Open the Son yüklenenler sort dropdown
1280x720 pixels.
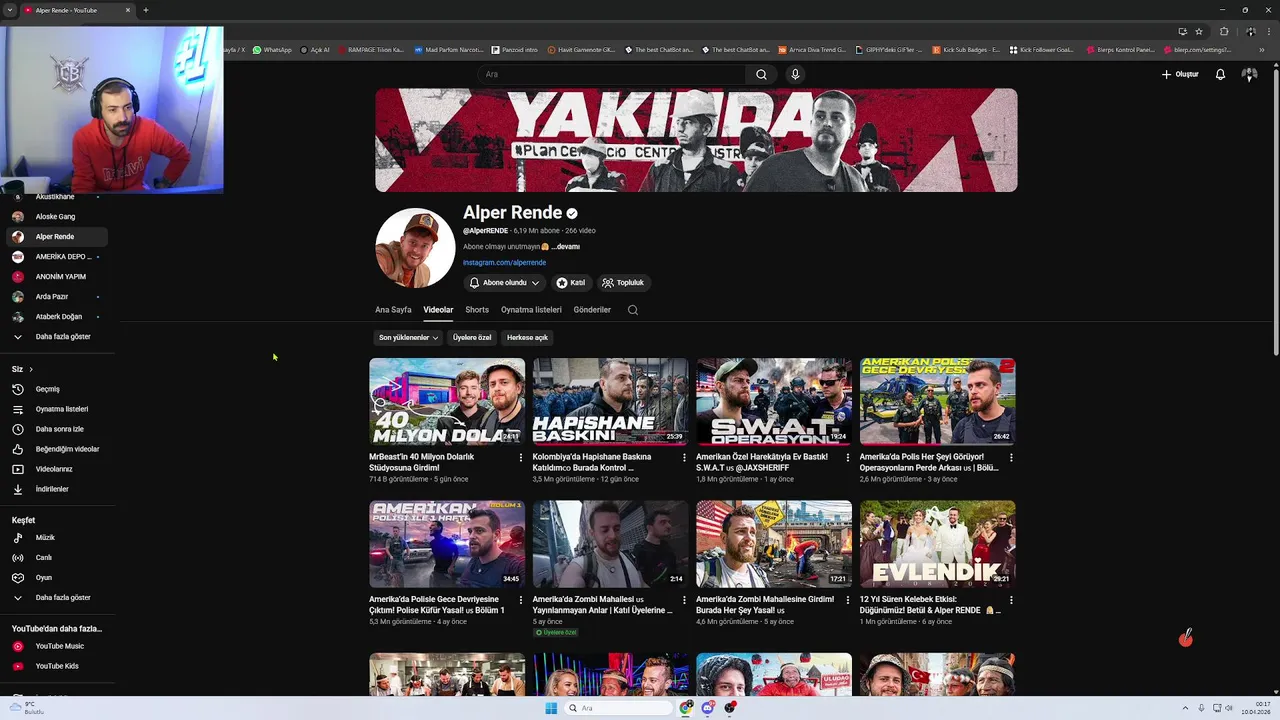[x=408, y=338]
